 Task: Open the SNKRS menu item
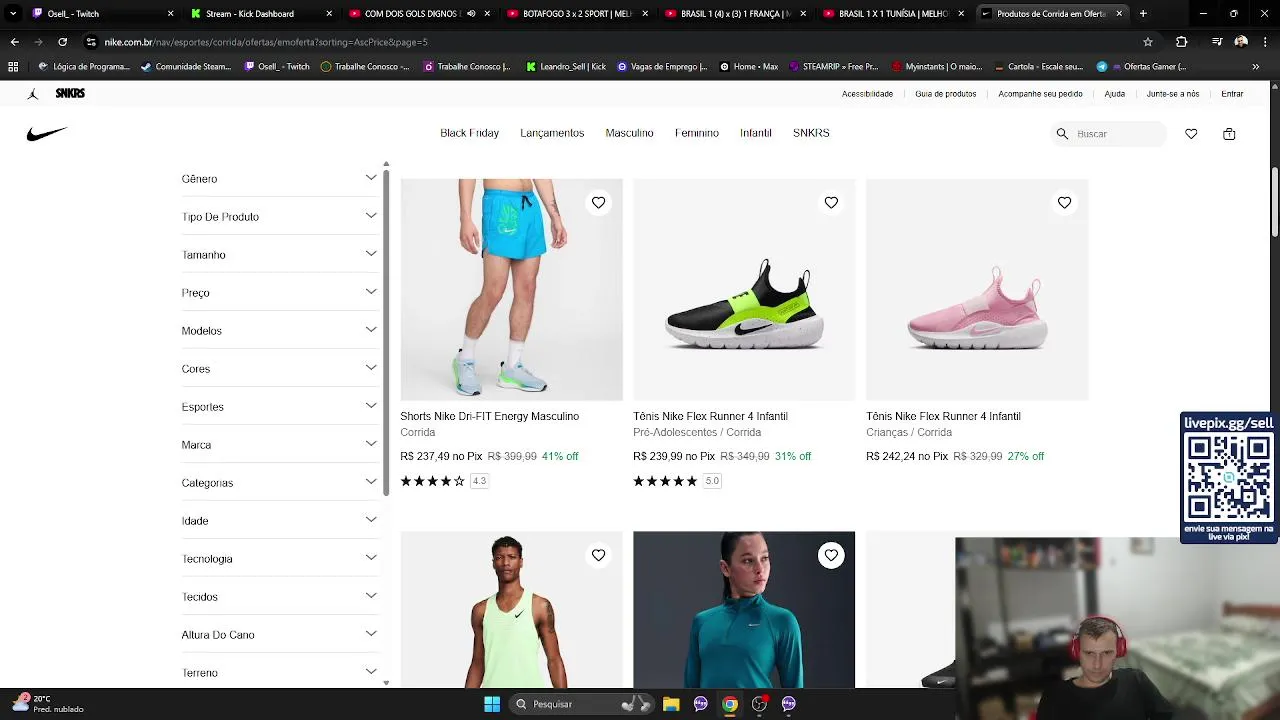click(x=811, y=133)
